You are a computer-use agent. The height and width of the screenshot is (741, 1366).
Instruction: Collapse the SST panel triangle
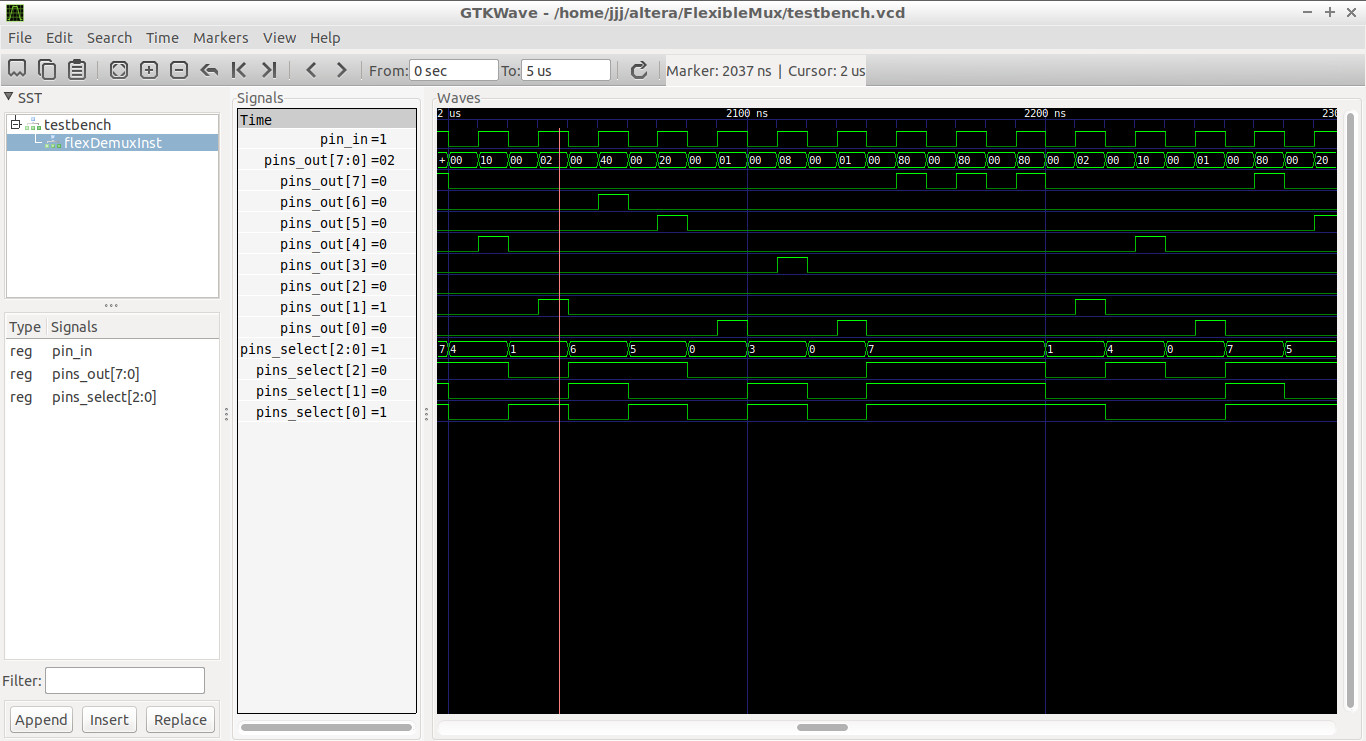coord(9,97)
